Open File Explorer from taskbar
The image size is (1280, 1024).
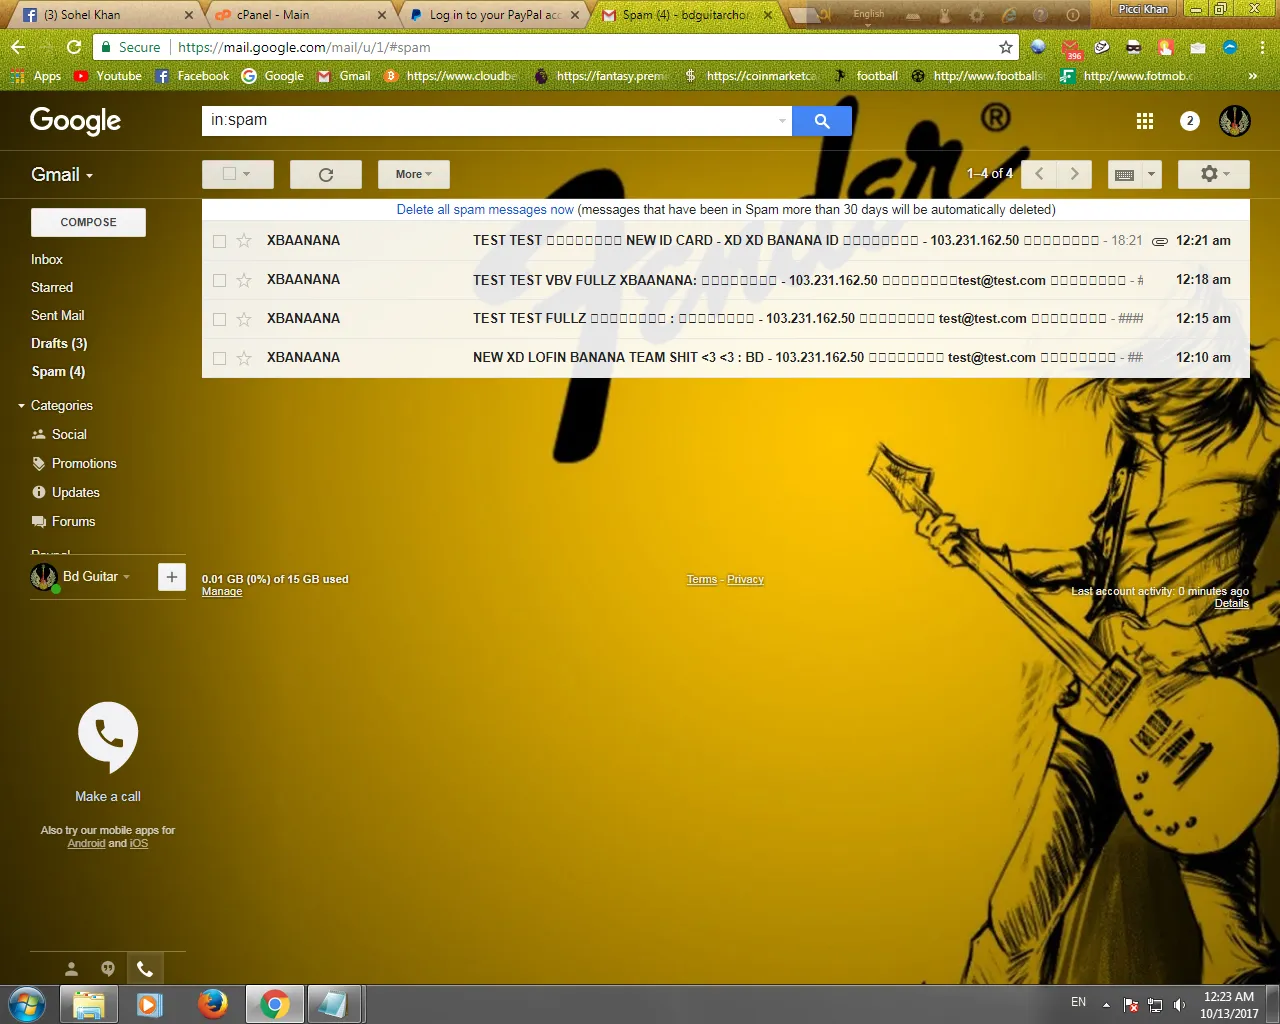click(88, 1004)
